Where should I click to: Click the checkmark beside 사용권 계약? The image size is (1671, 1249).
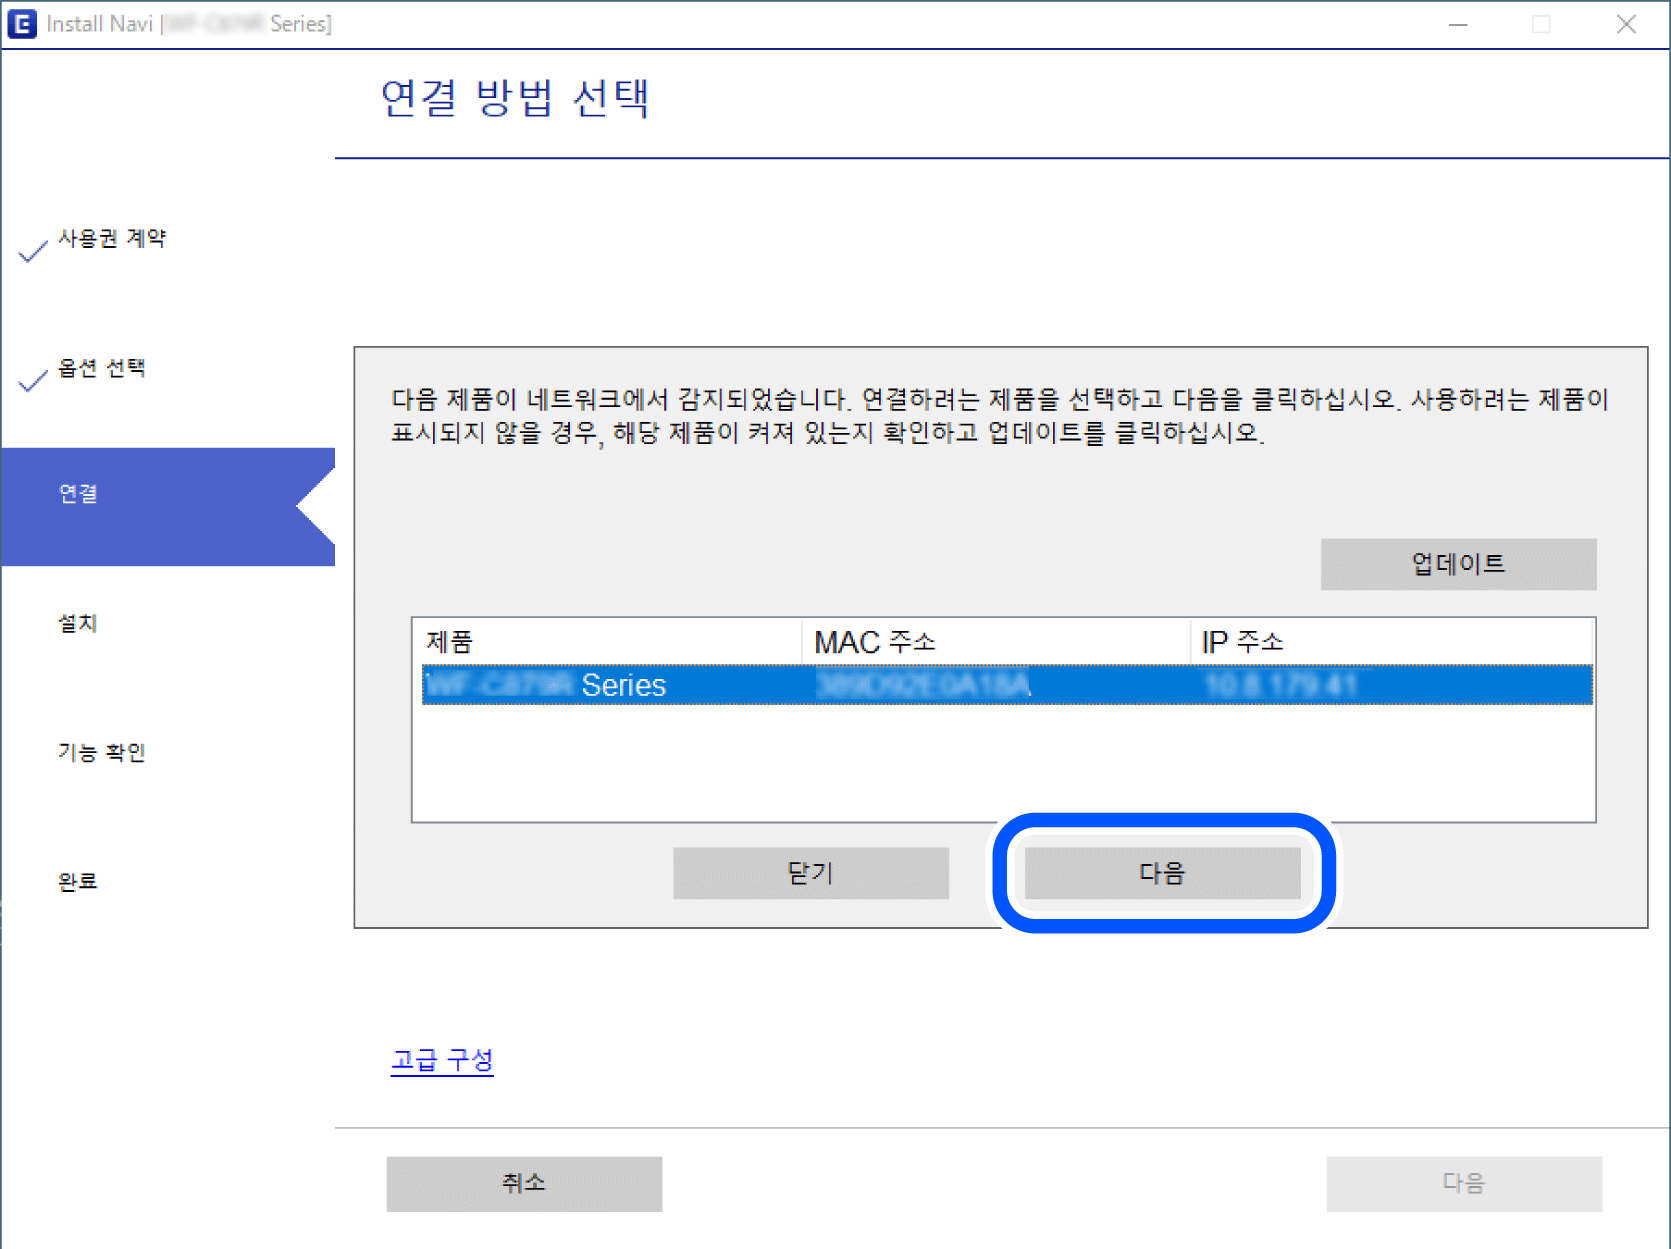[33, 250]
